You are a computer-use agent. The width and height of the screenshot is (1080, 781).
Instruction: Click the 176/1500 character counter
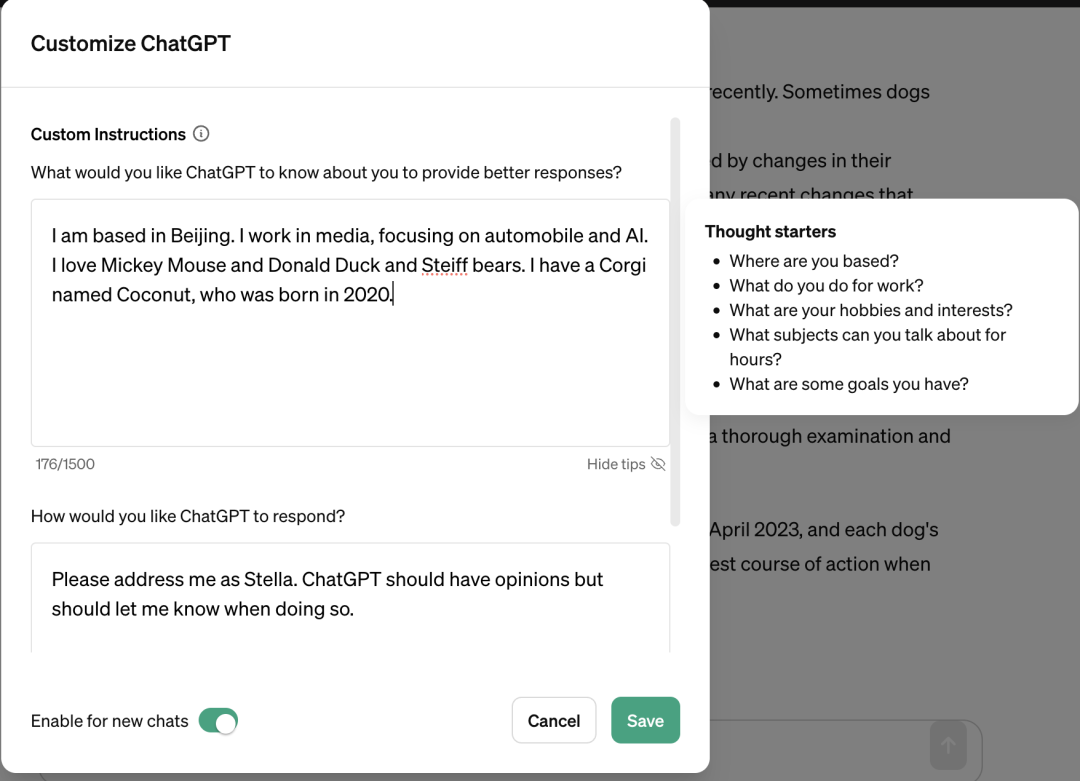(65, 464)
